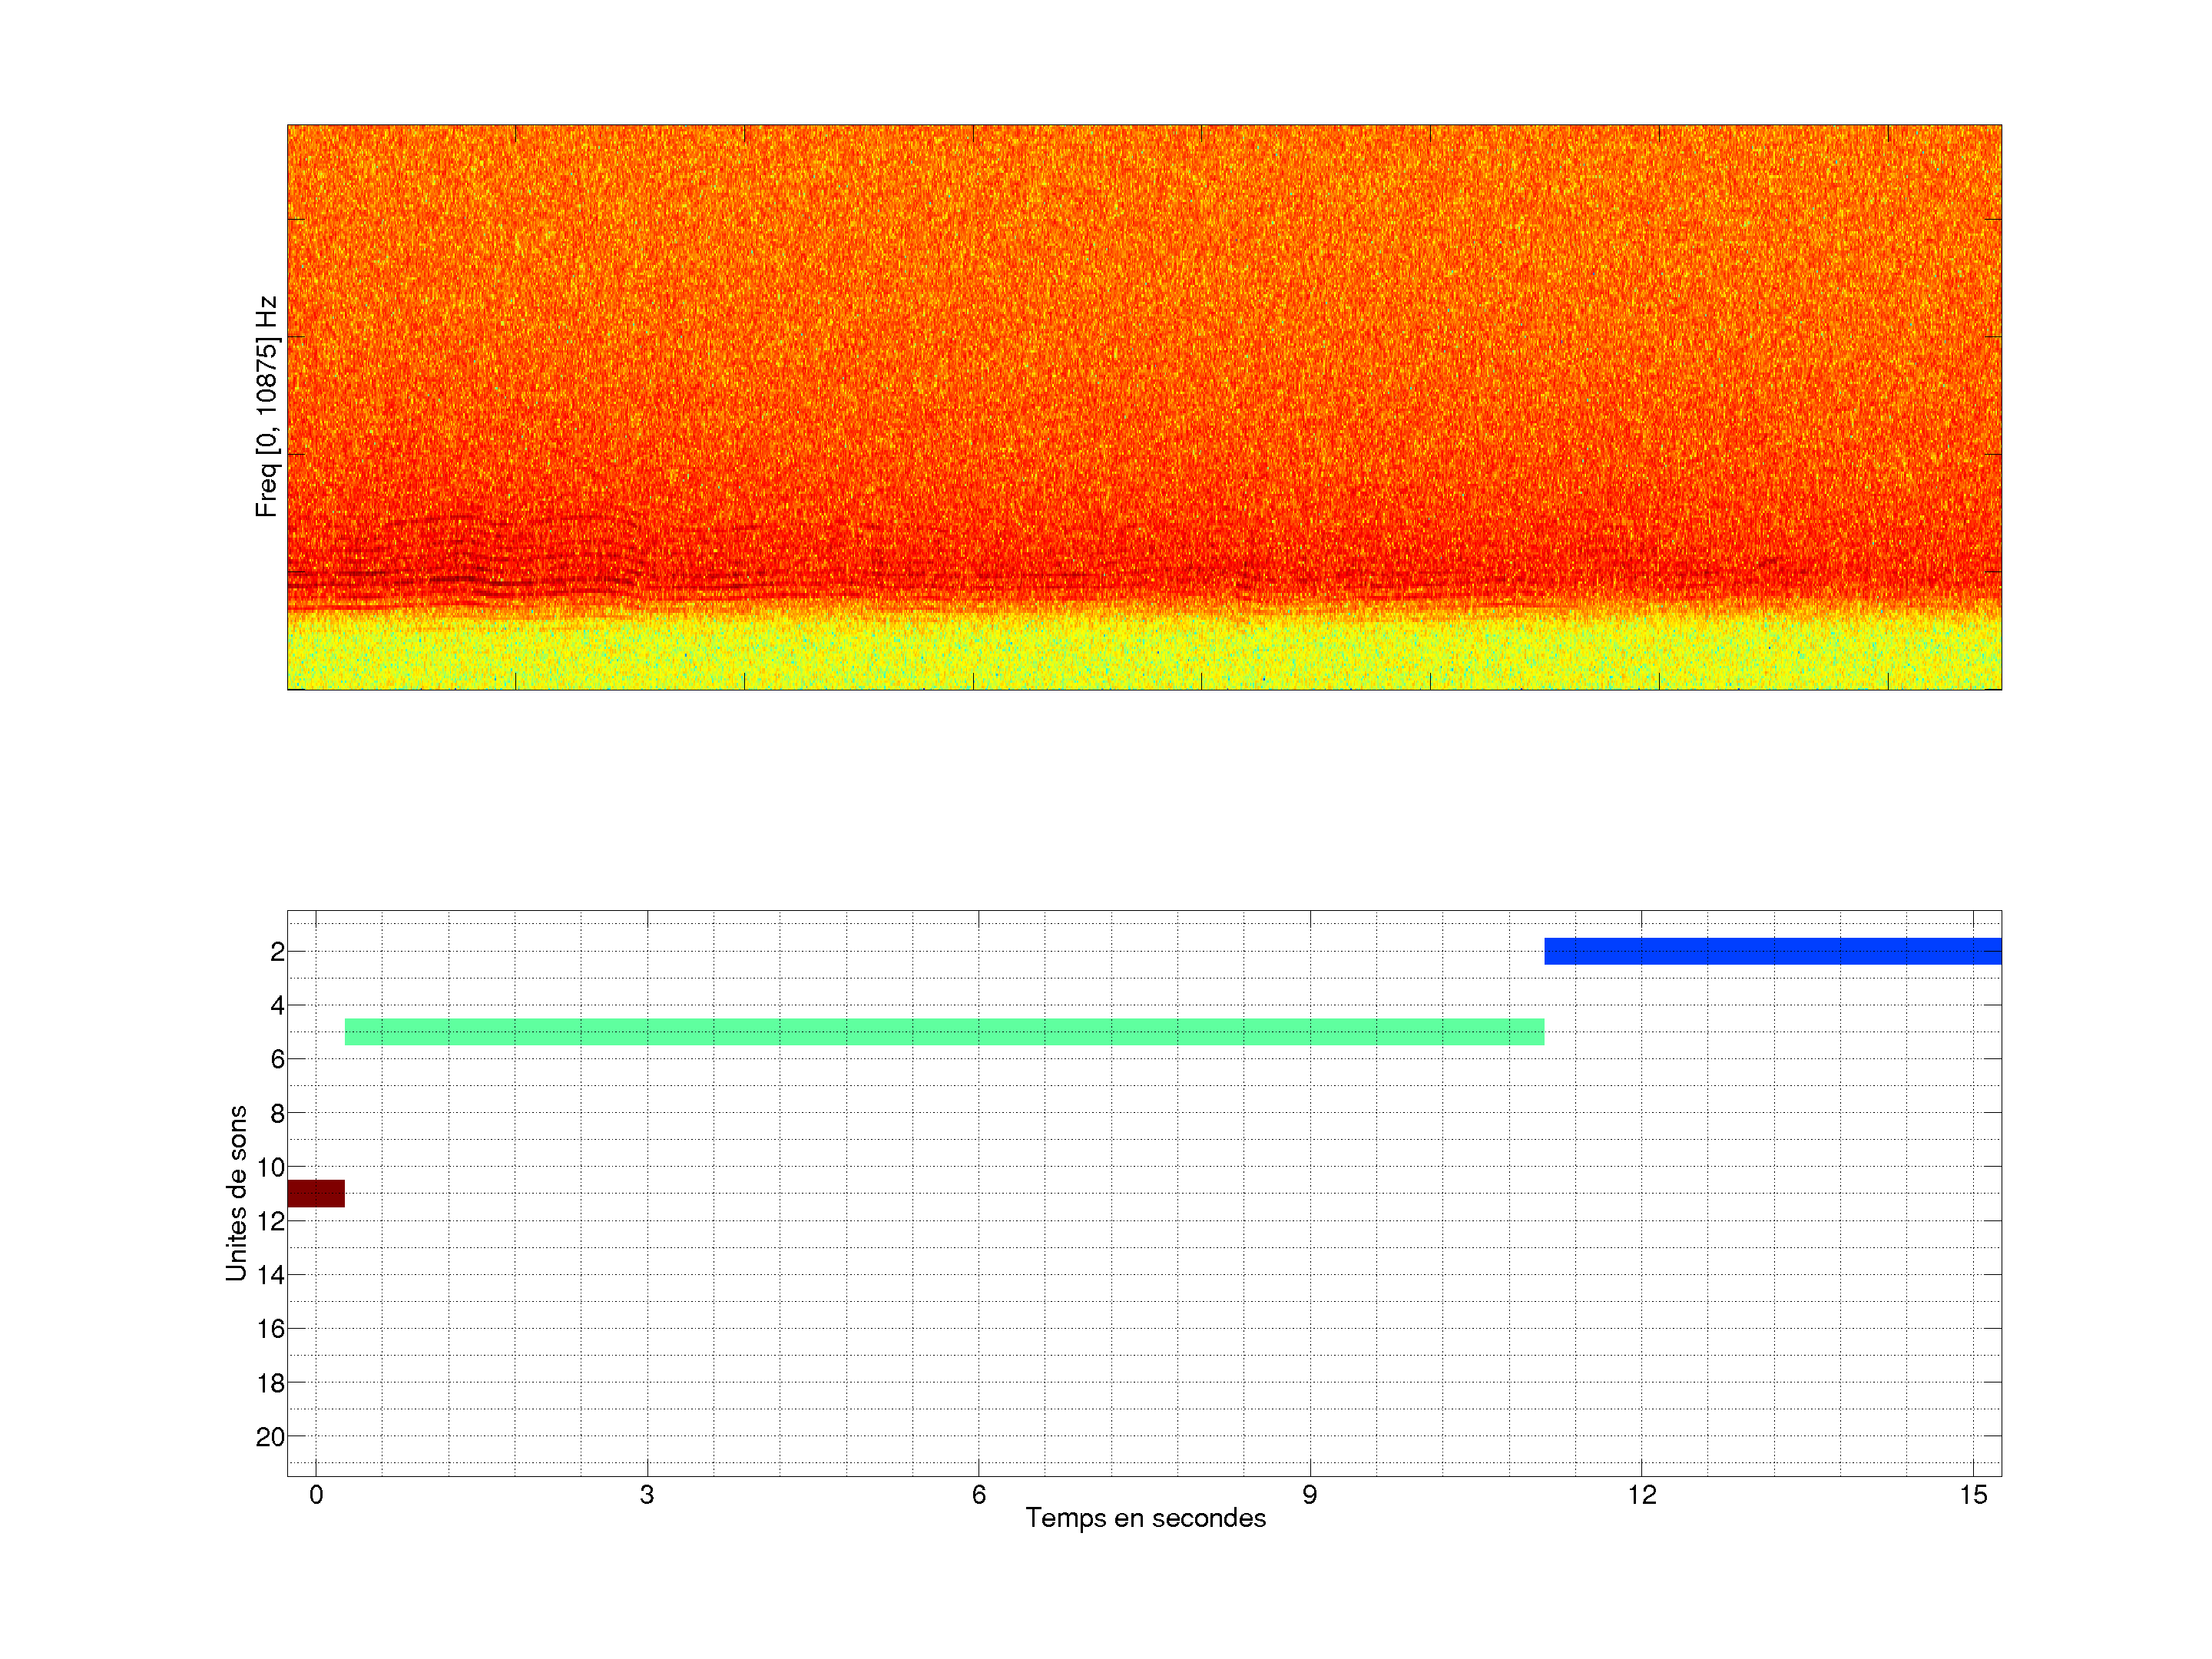Click the y-axis tick label 18
The height and width of the screenshot is (1659, 2212).
(270, 1383)
